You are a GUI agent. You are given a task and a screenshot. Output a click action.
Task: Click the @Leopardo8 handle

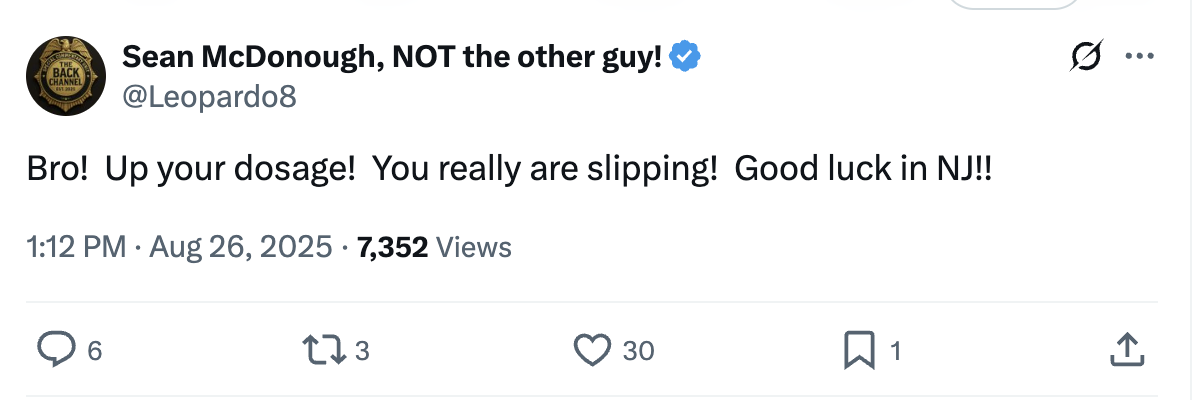[x=209, y=96]
